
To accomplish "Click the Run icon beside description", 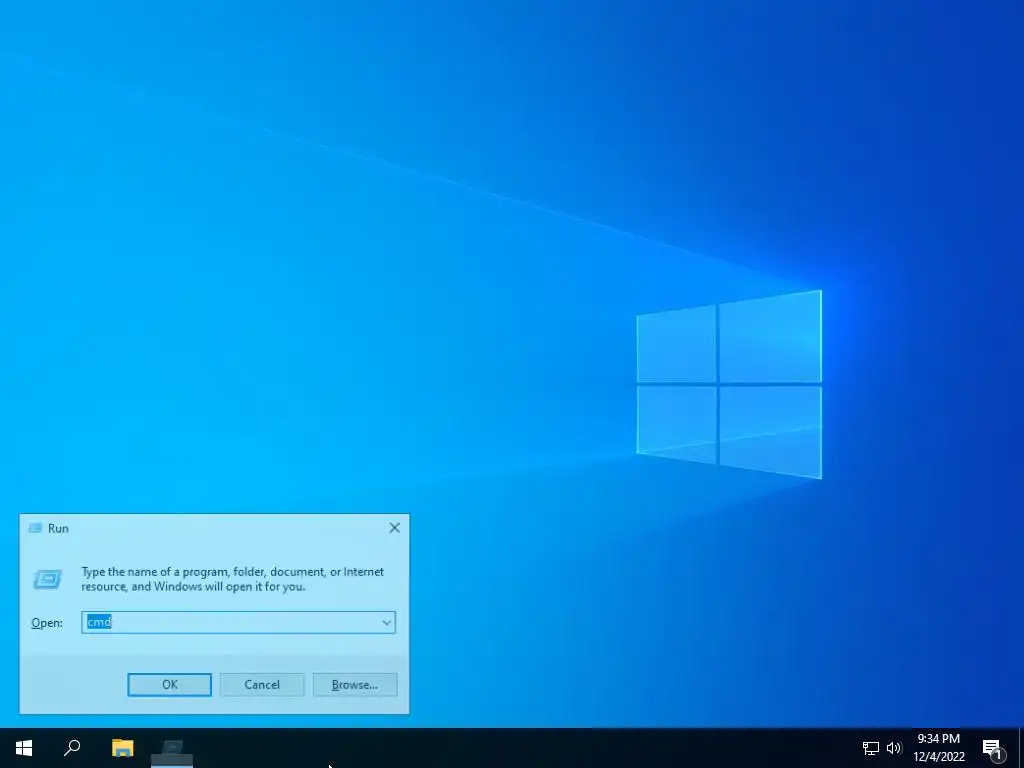I will 48,579.
